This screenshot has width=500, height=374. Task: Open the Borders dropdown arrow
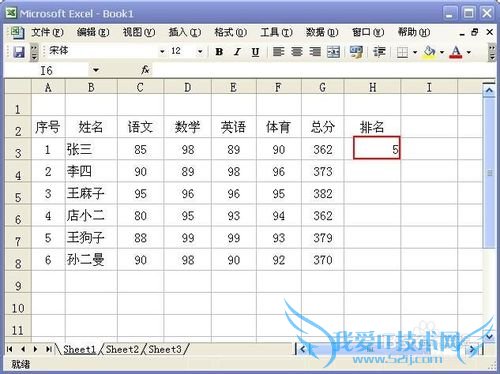(415, 52)
